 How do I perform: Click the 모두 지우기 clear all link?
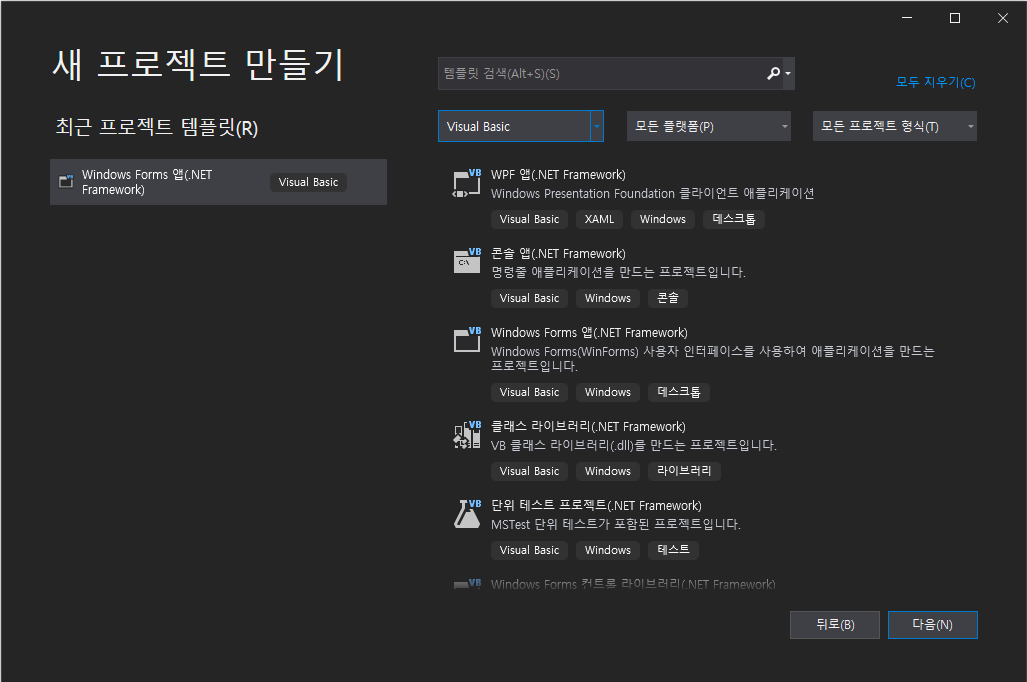[x=935, y=83]
